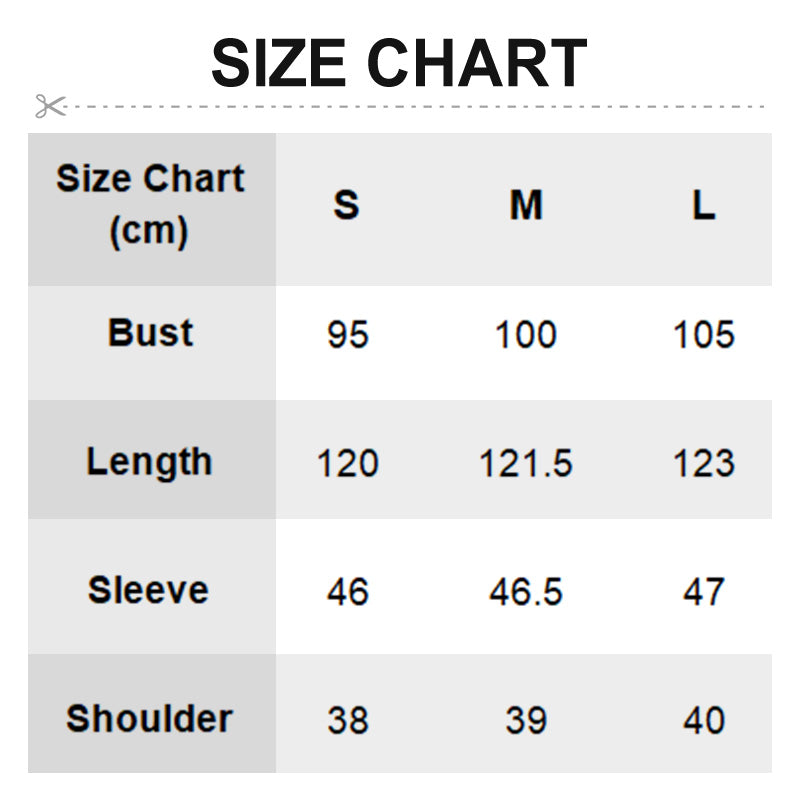Viewport: 800px width, 800px height.
Task: Click the Bust row label
Action: tap(150, 333)
